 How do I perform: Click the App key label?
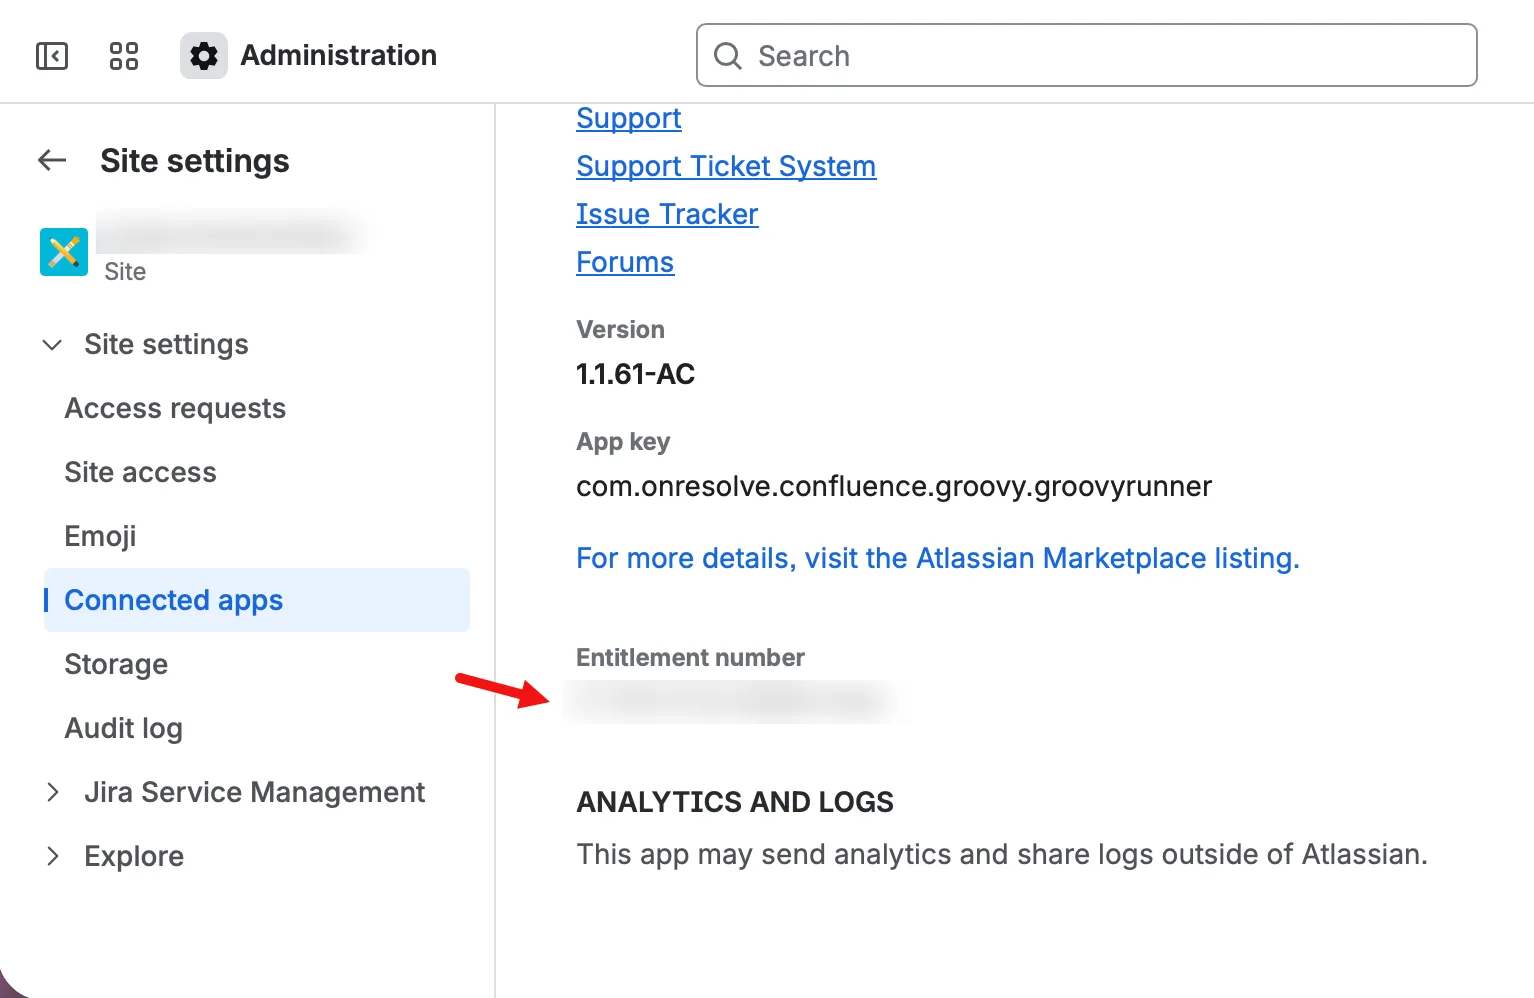point(623,441)
